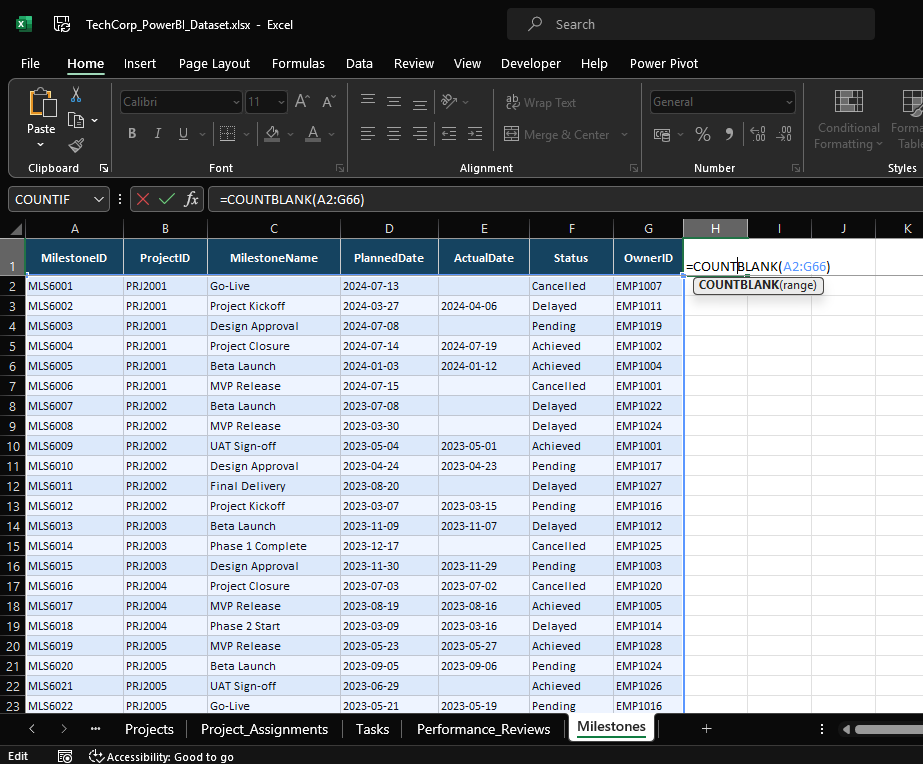Viewport: 923px width, 764px height.
Task: Apply top align to cells
Action: click(368, 102)
